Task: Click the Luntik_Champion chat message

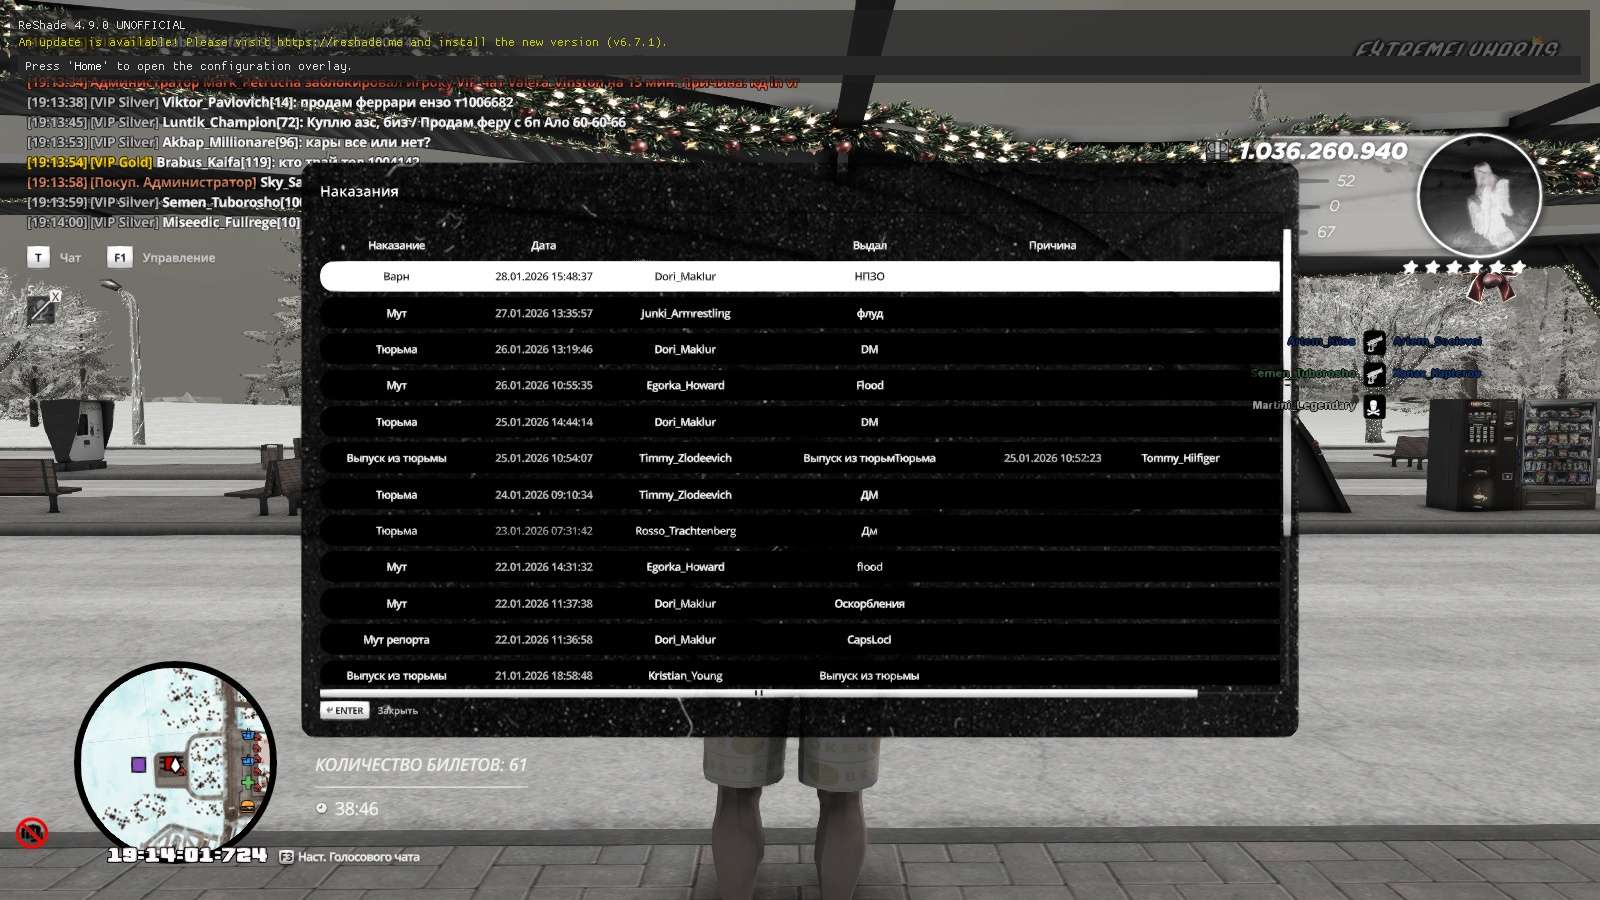Action: coord(326,122)
